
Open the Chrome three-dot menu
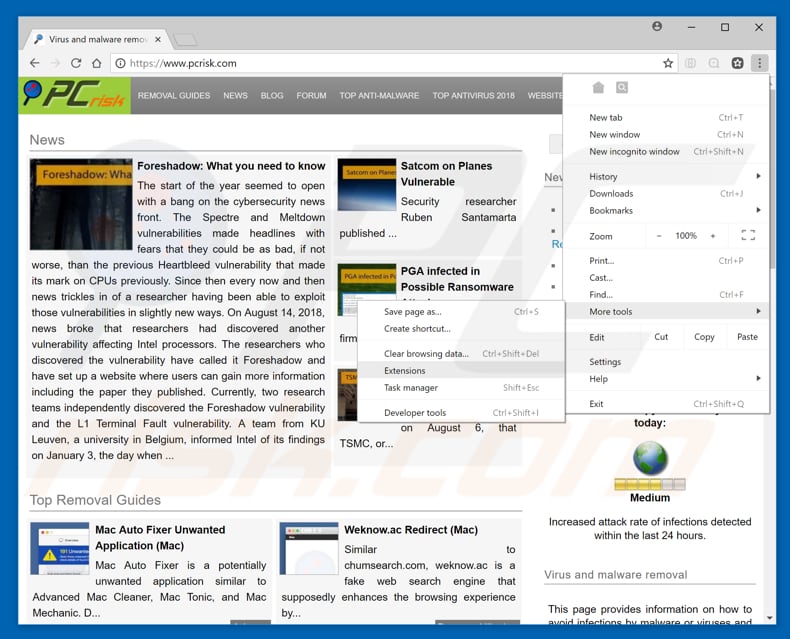pyautogui.click(x=759, y=63)
